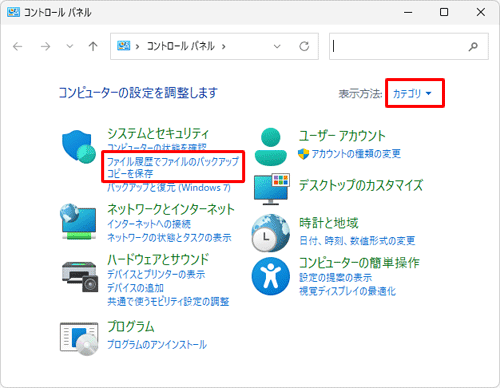500x388 pixels.
Task: Open the カテゴリ view-by dropdown
Action: tap(412, 94)
